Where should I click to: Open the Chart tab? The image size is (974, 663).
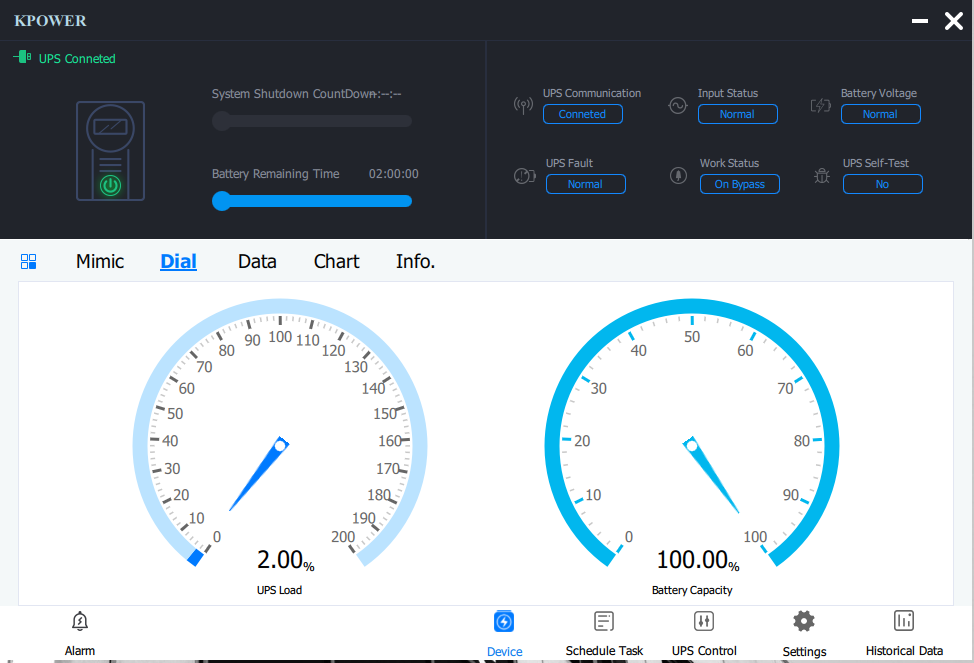point(337,262)
